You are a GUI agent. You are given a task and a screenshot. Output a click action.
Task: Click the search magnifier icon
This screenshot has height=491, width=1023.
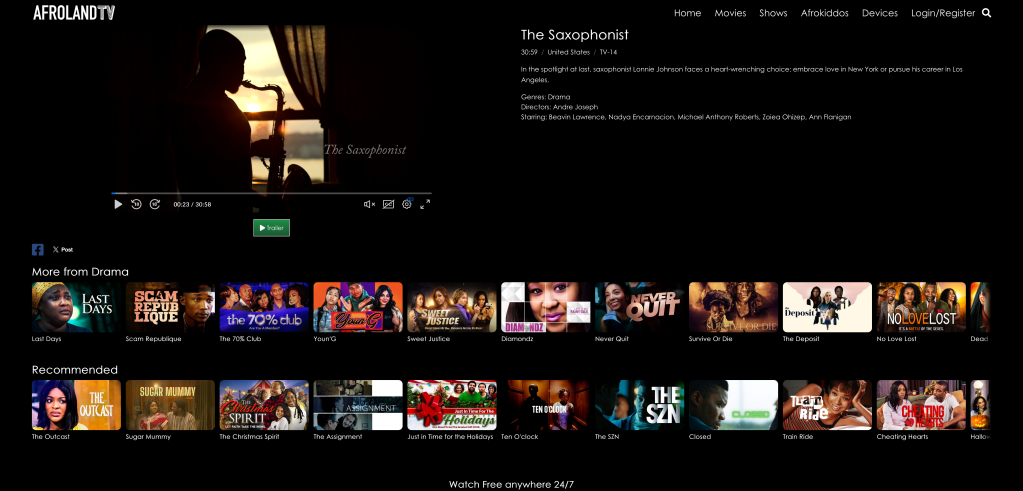pyautogui.click(x=987, y=13)
